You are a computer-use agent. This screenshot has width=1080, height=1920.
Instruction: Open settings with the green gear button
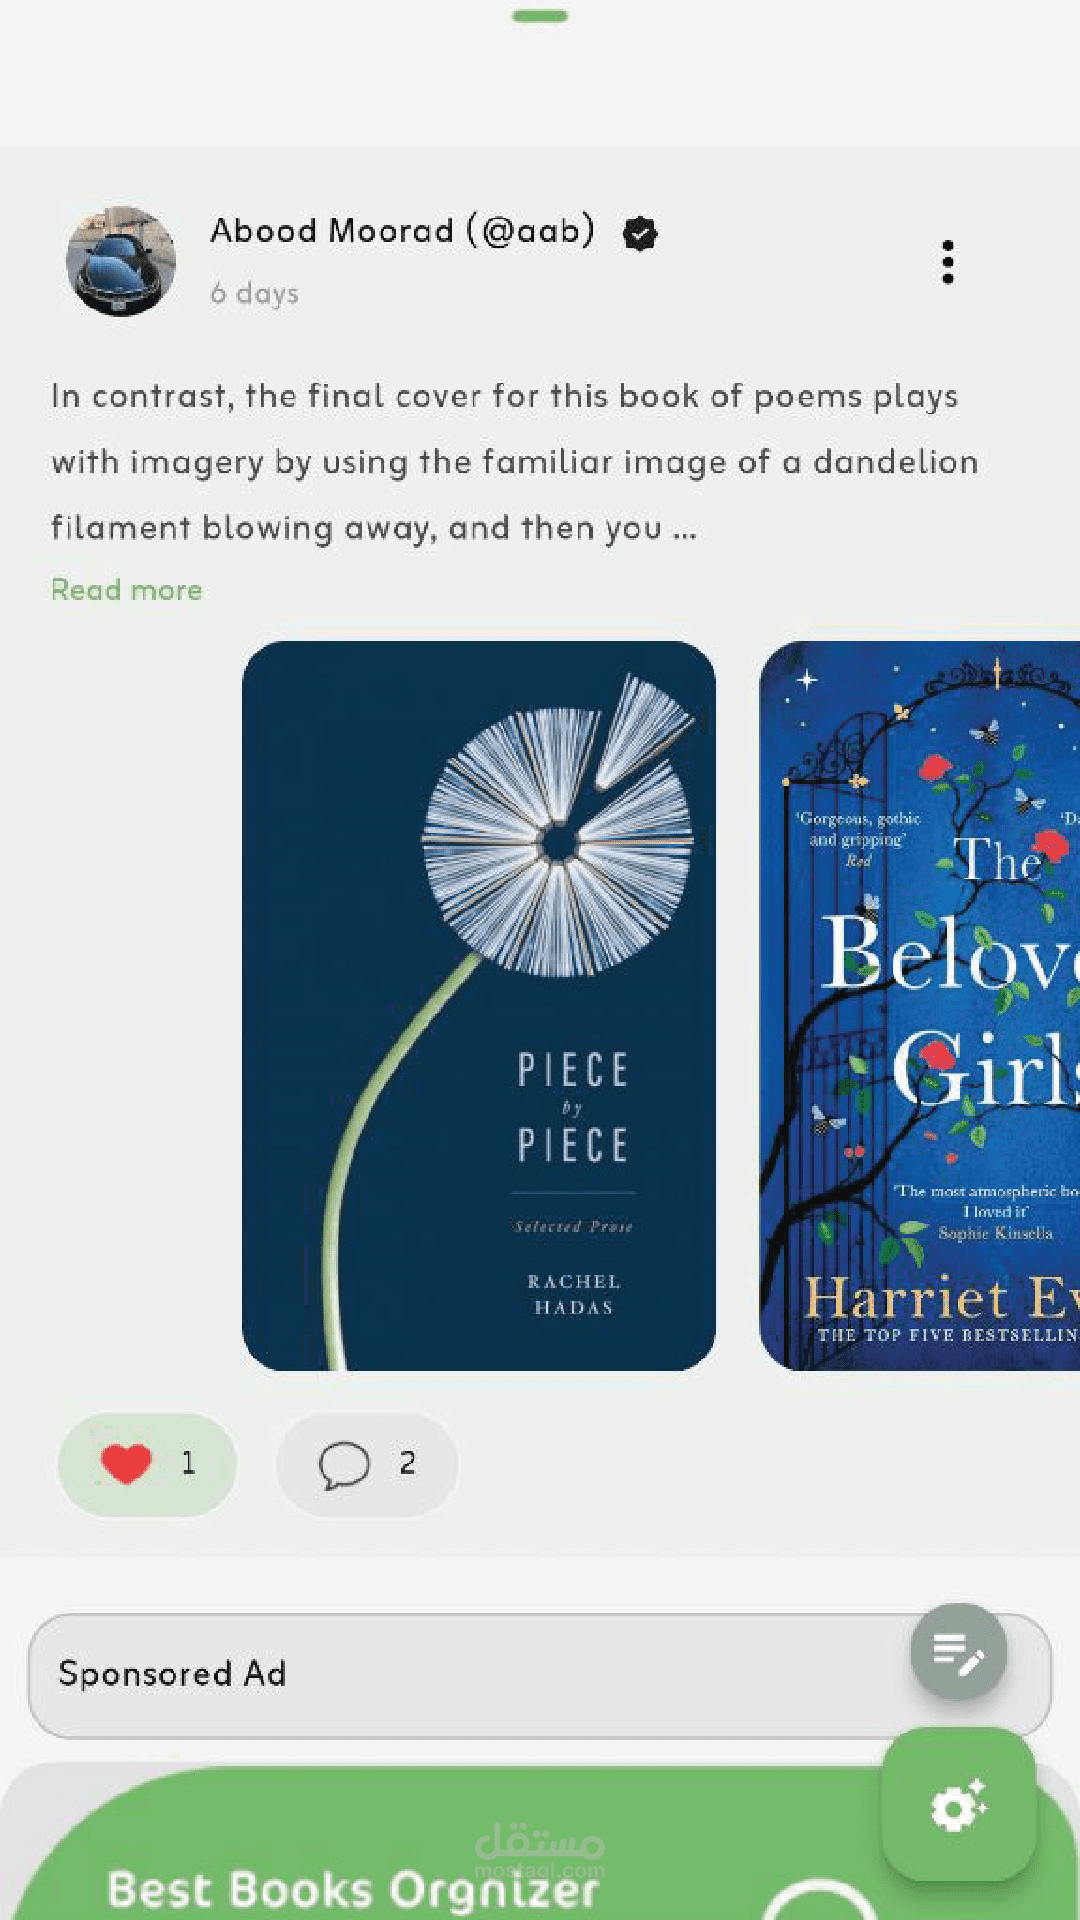pyautogui.click(x=959, y=1805)
